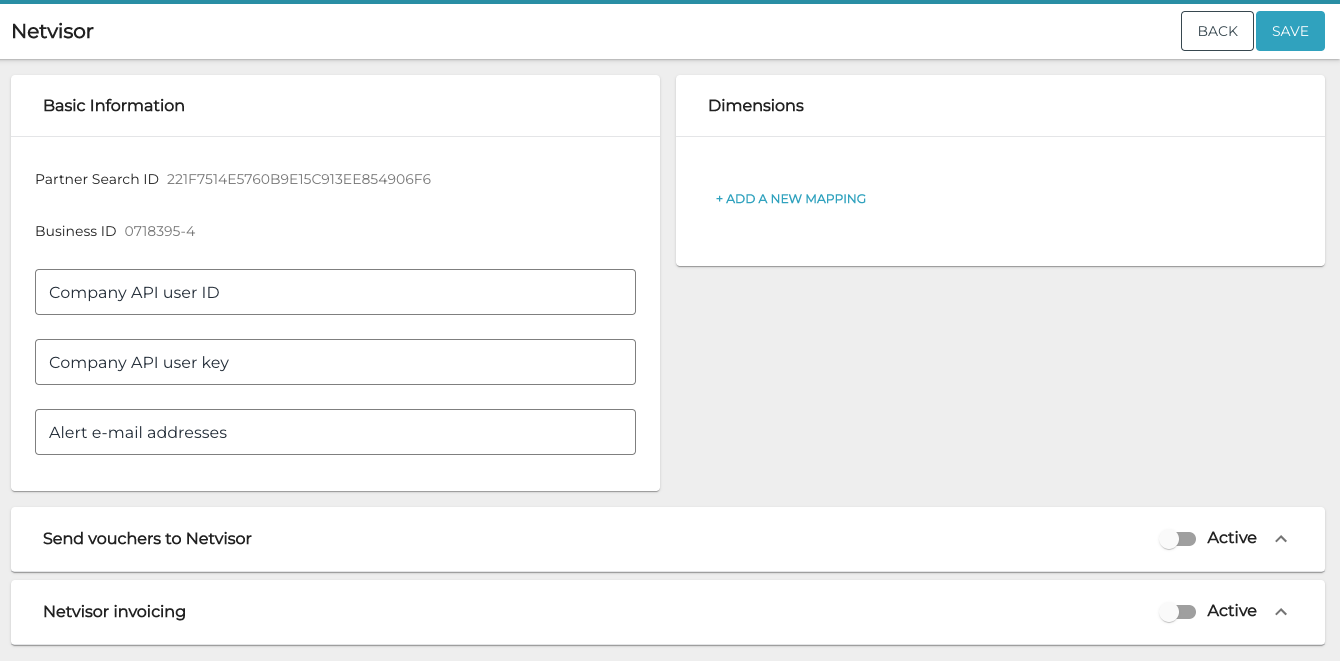Enable the Send vouchers to Netvisor toggle
Viewport: 1340px width, 661px height.
point(1178,538)
